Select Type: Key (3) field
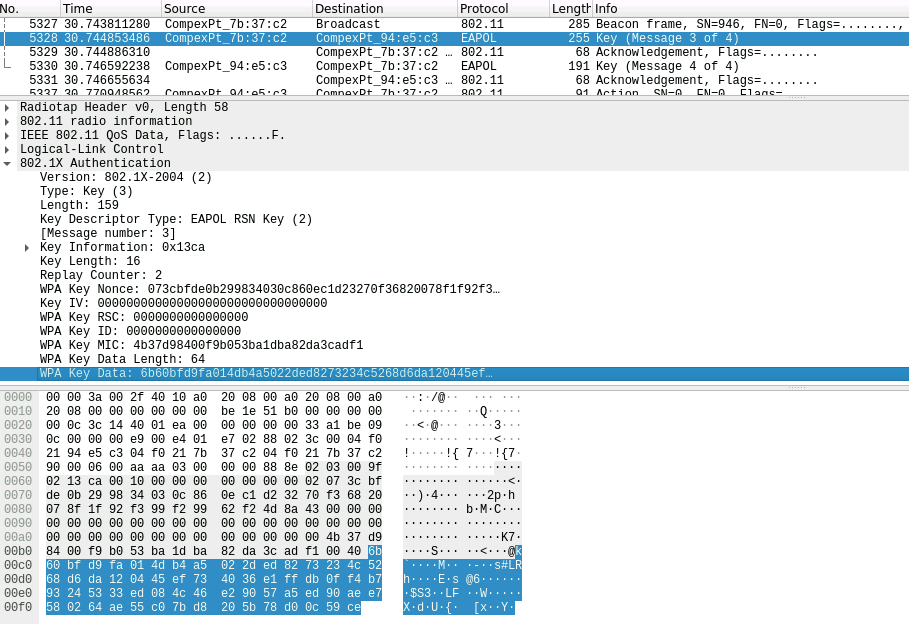 pos(86,191)
